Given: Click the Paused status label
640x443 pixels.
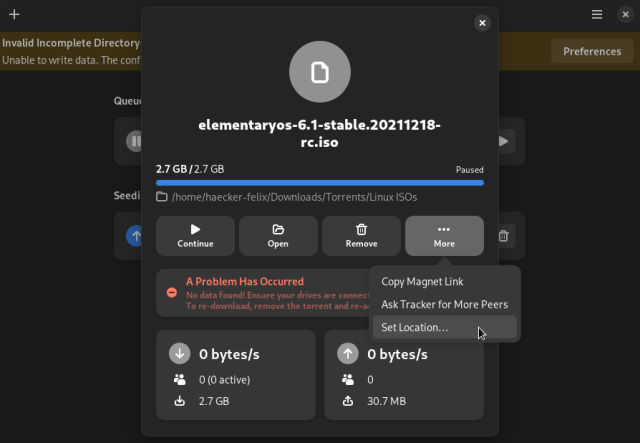Looking at the screenshot, I should (469, 170).
